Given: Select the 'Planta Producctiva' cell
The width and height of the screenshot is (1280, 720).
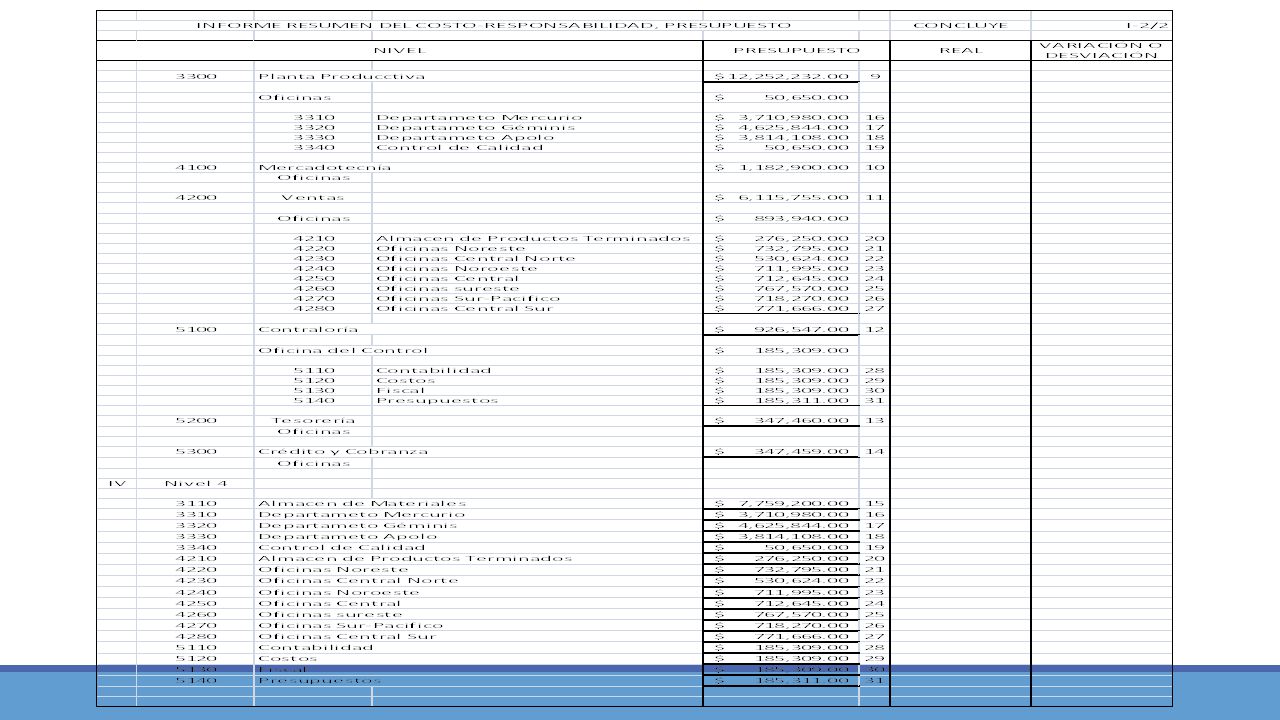Looking at the screenshot, I should [x=341, y=76].
